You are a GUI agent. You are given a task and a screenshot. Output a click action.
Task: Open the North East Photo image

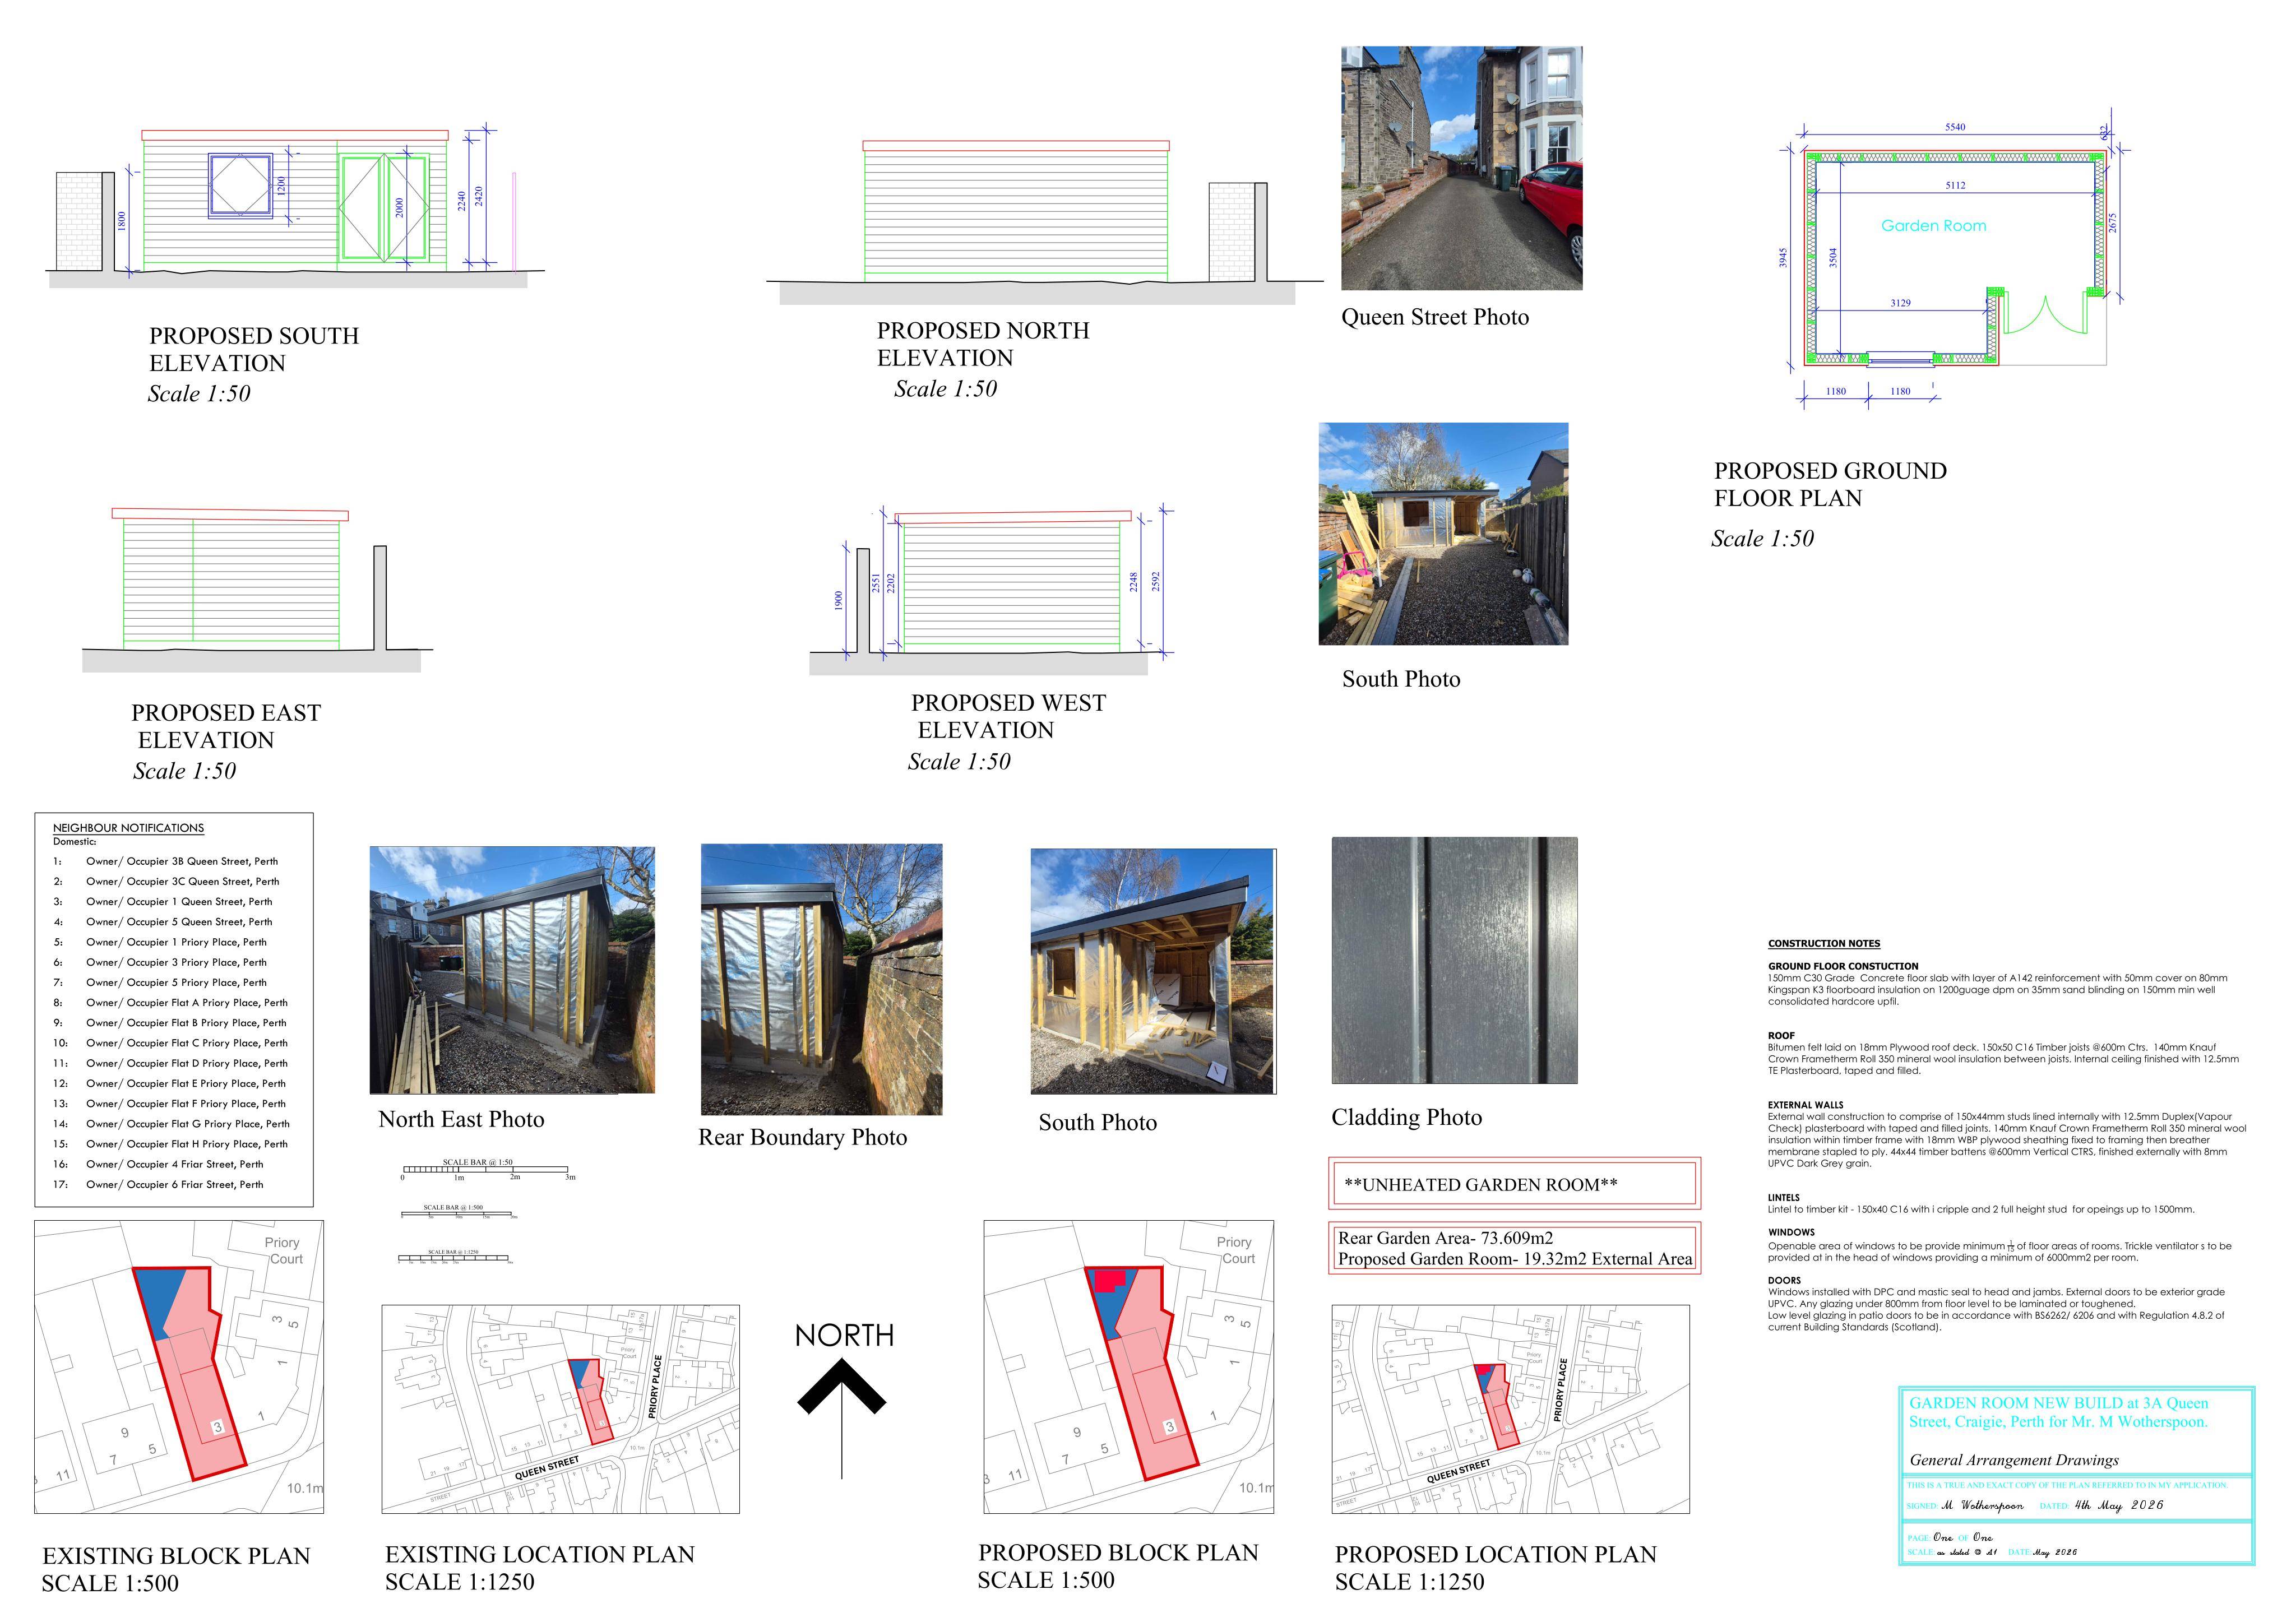[512, 970]
